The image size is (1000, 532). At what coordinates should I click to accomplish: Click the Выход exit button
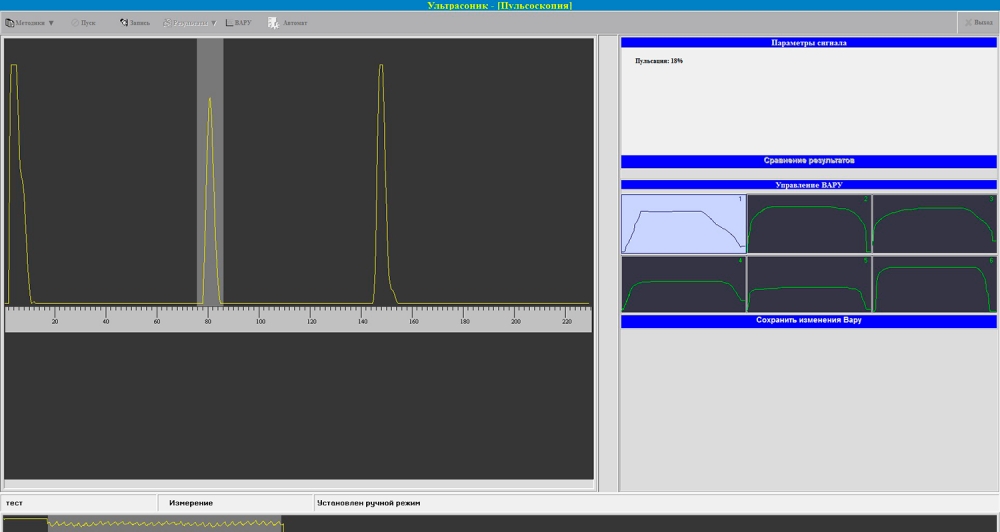(978, 22)
